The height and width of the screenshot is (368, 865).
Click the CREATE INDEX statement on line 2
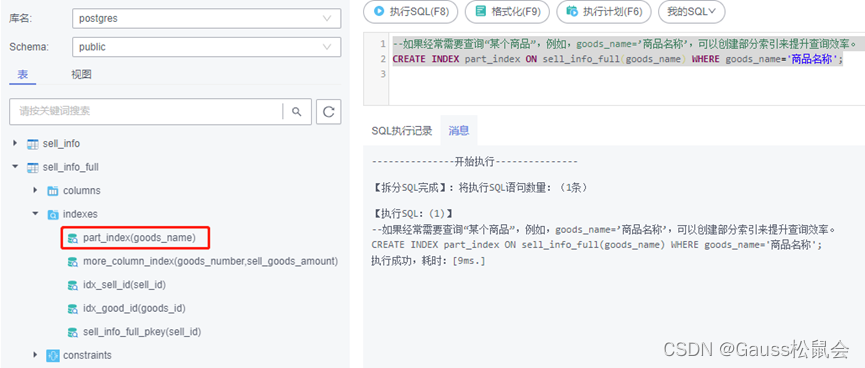pyautogui.click(x=618, y=59)
